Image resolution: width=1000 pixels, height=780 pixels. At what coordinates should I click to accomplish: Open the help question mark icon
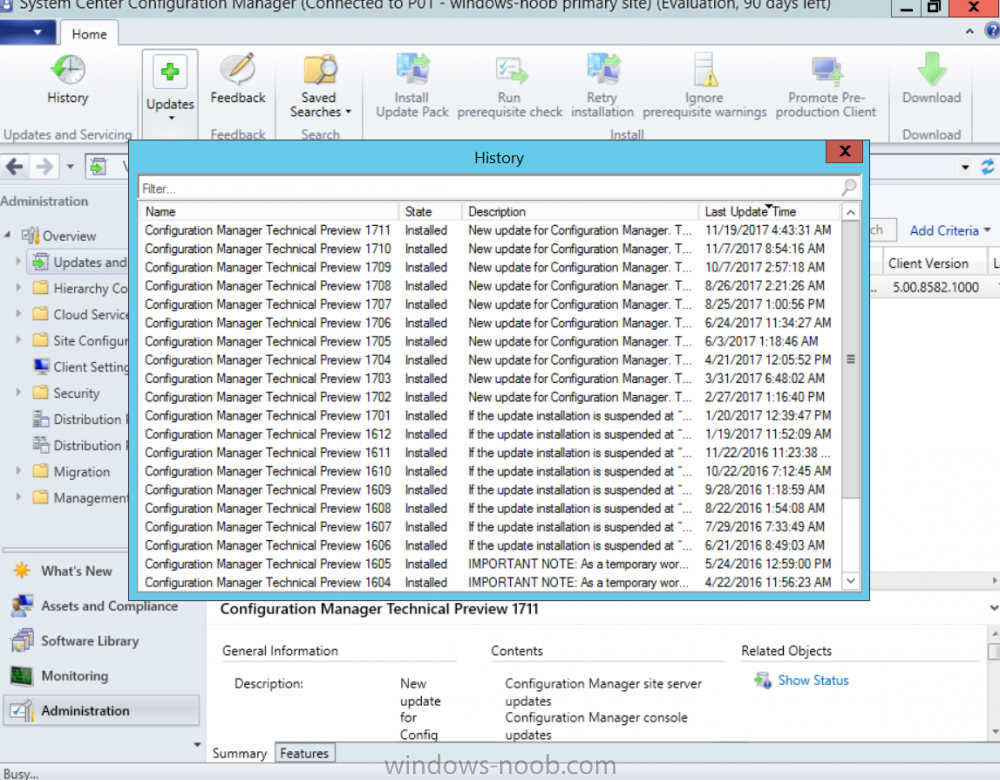point(992,31)
